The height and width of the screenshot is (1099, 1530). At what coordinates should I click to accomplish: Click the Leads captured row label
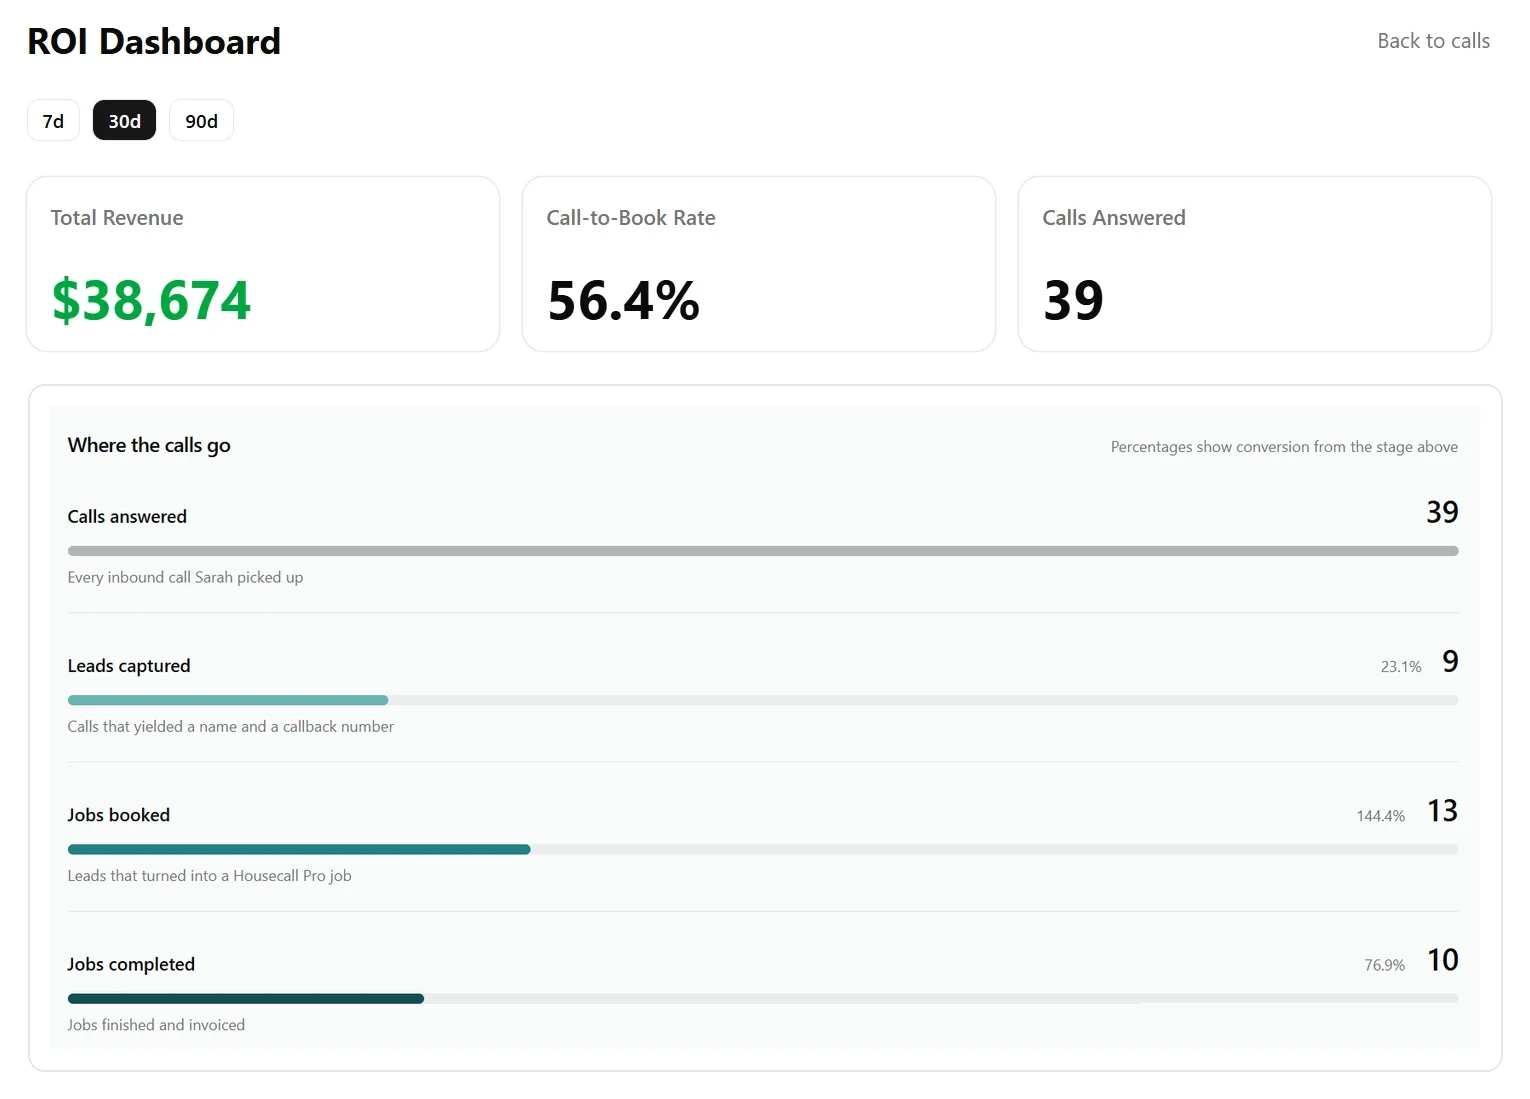coord(129,666)
